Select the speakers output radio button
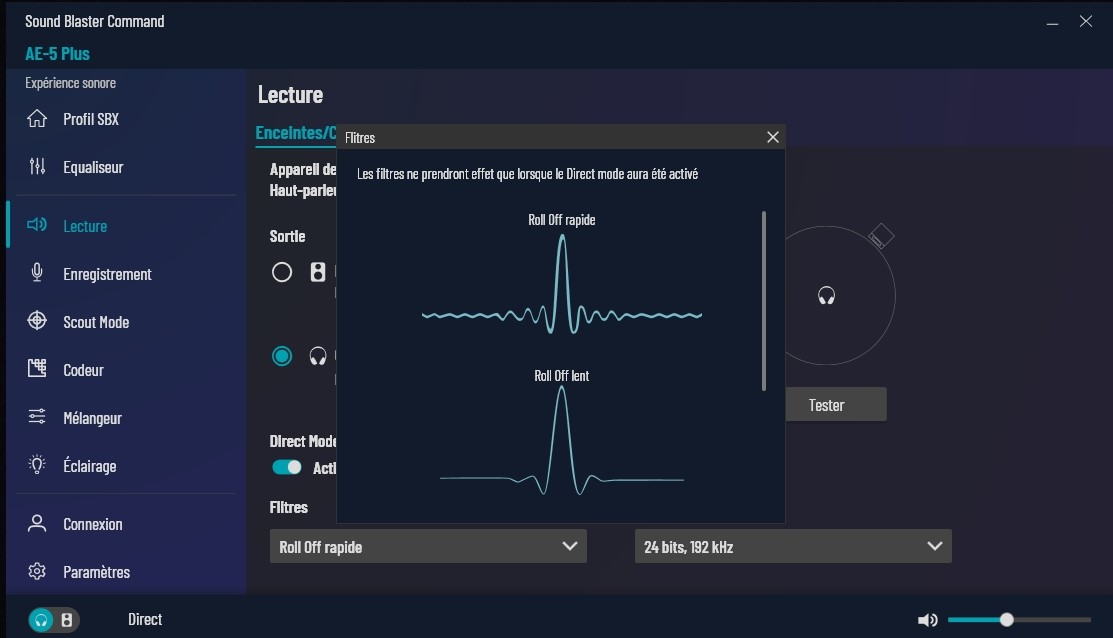The image size is (1113, 638). click(282, 272)
